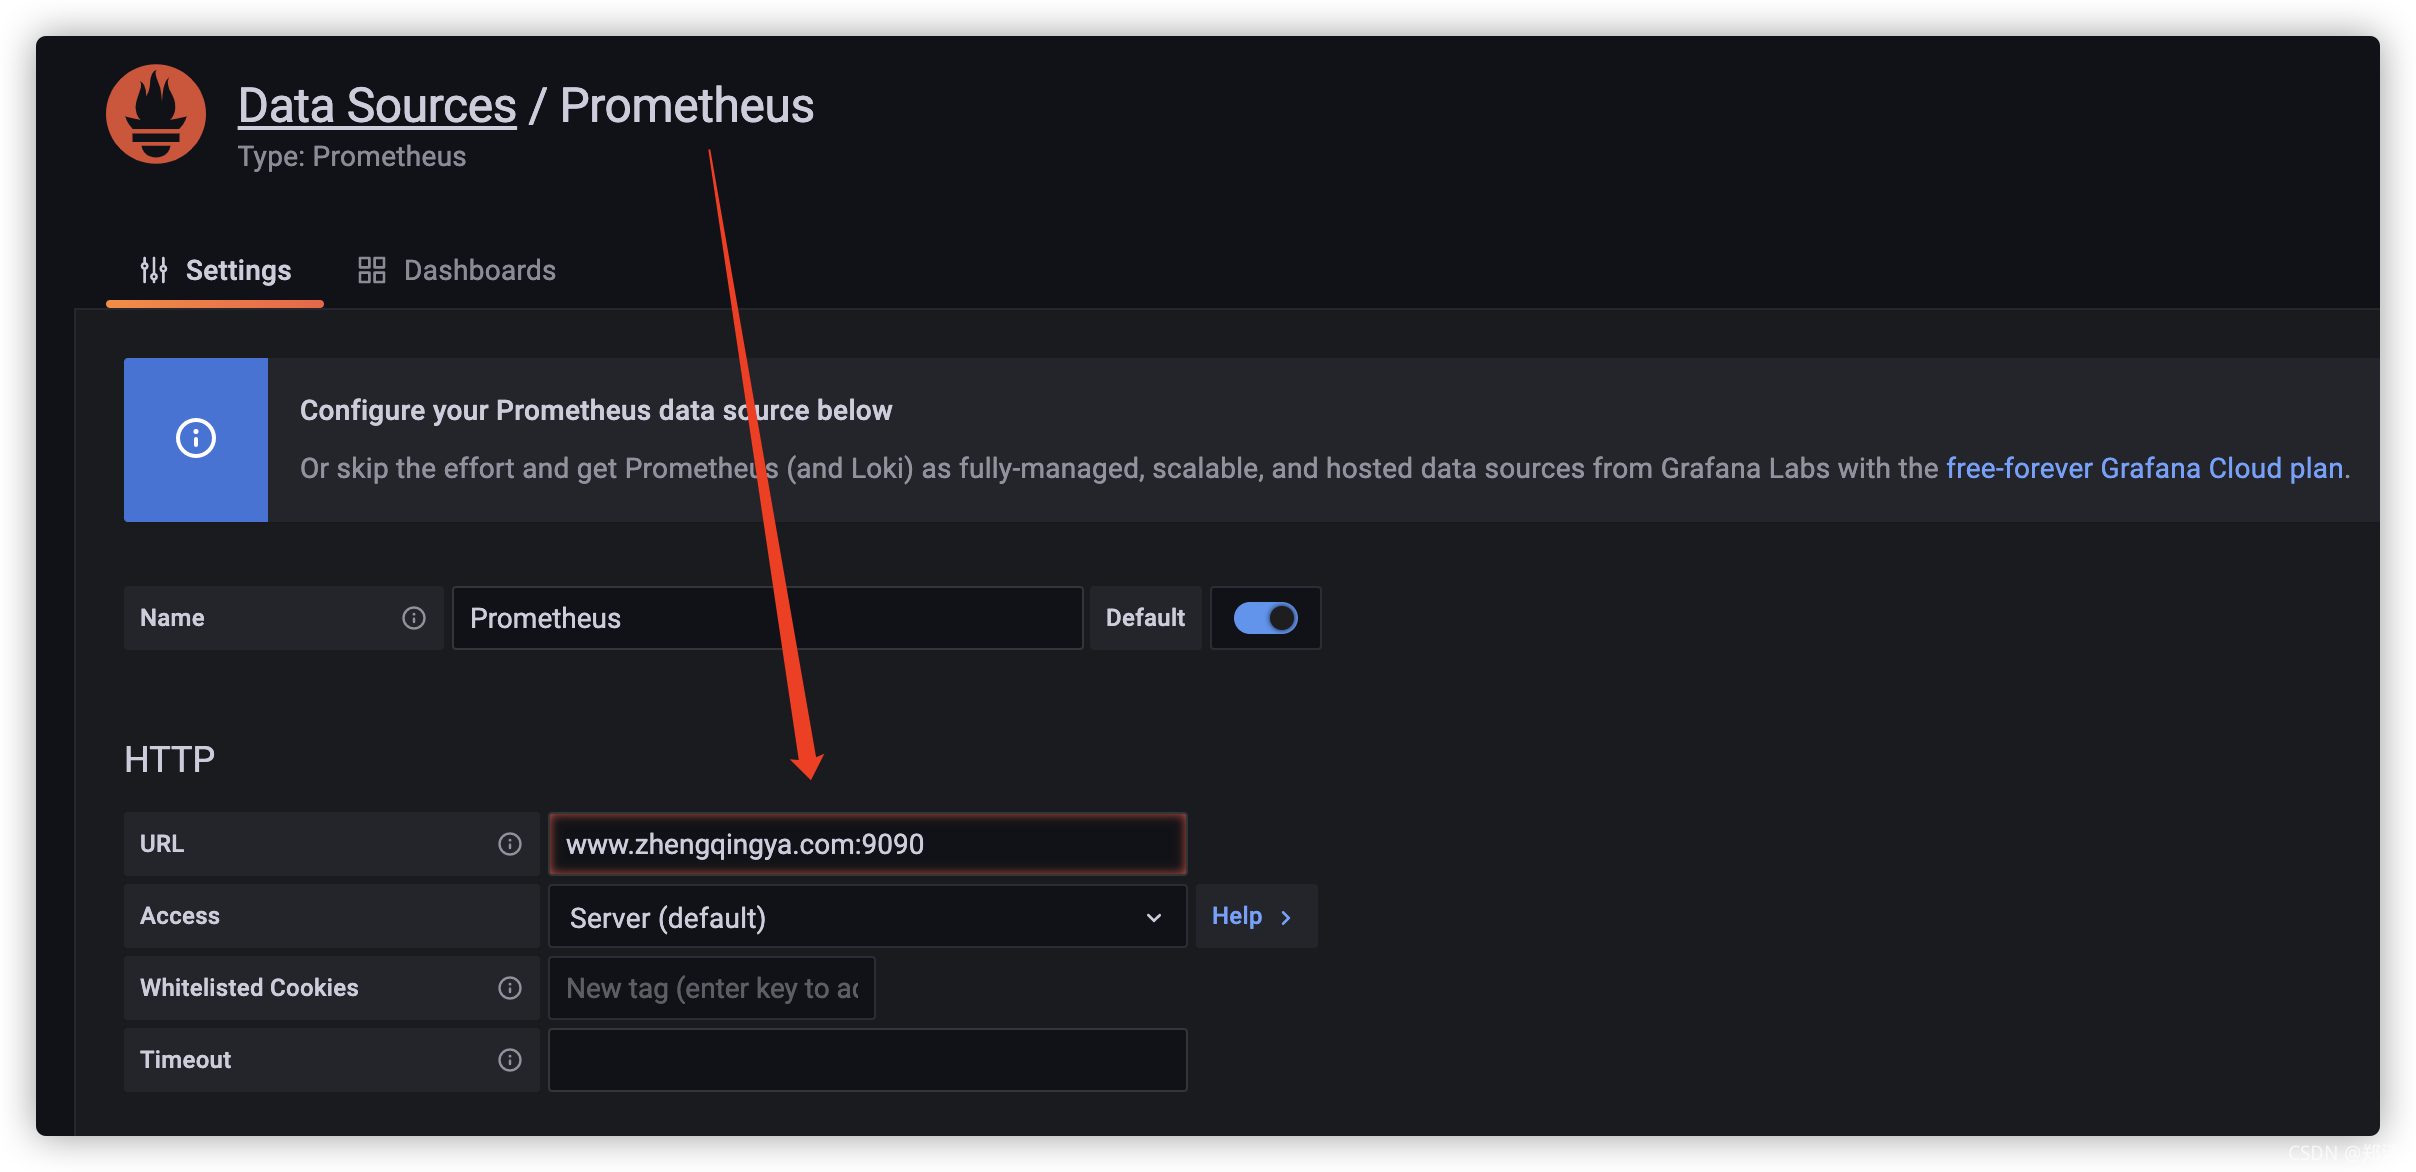Click the Settings tab sliders icon
Viewport: 2416px width, 1172px height.
[x=154, y=270]
